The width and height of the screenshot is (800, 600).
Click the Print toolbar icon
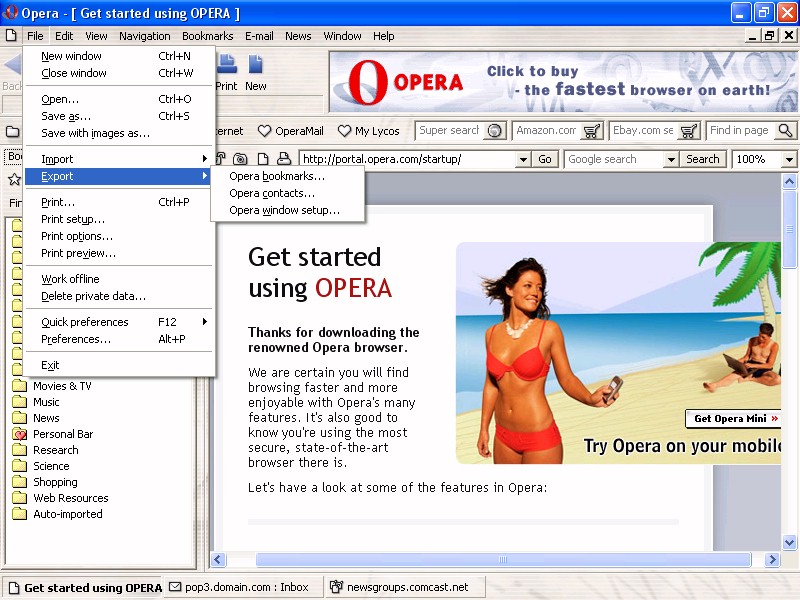(227, 65)
